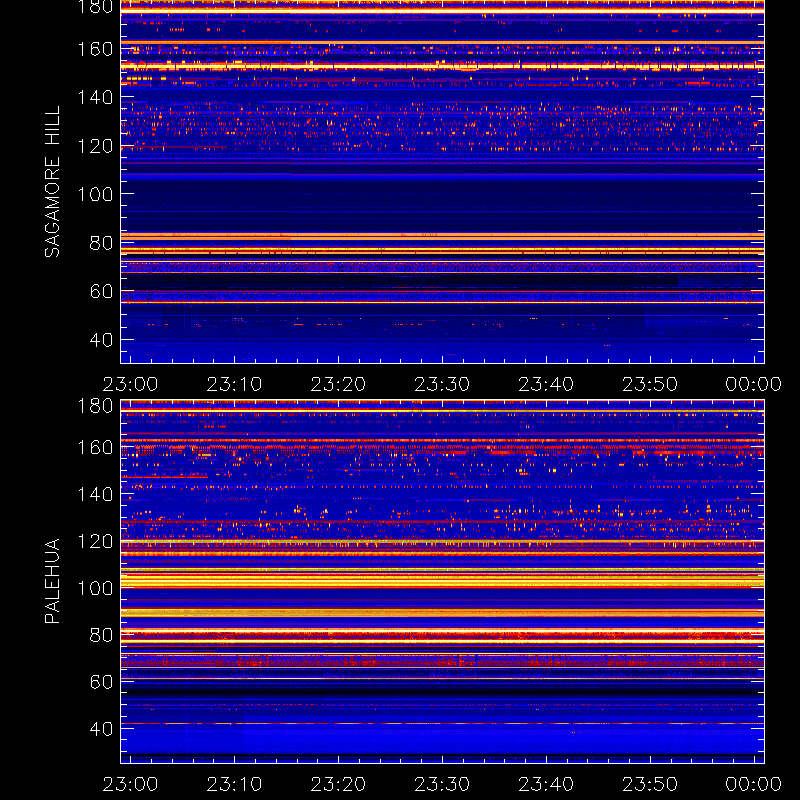Click the 23:40 time label under Palehua plot
Viewport: 800px width, 800px height.
coord(546,784)
